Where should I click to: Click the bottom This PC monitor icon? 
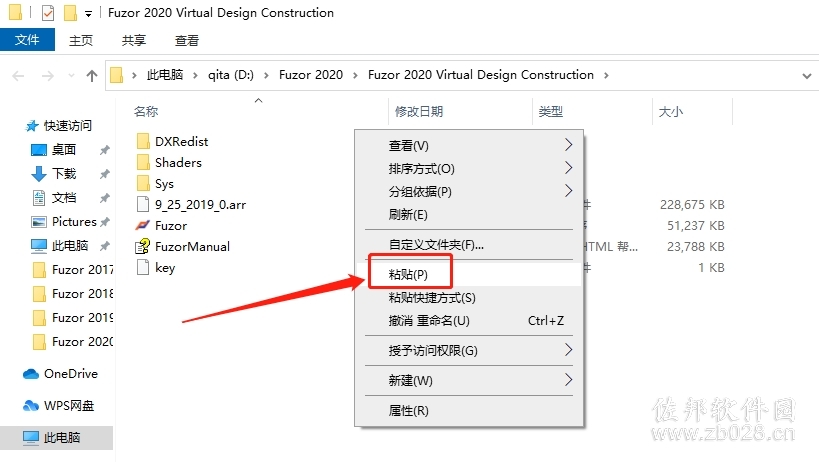(x=31, y=437)
